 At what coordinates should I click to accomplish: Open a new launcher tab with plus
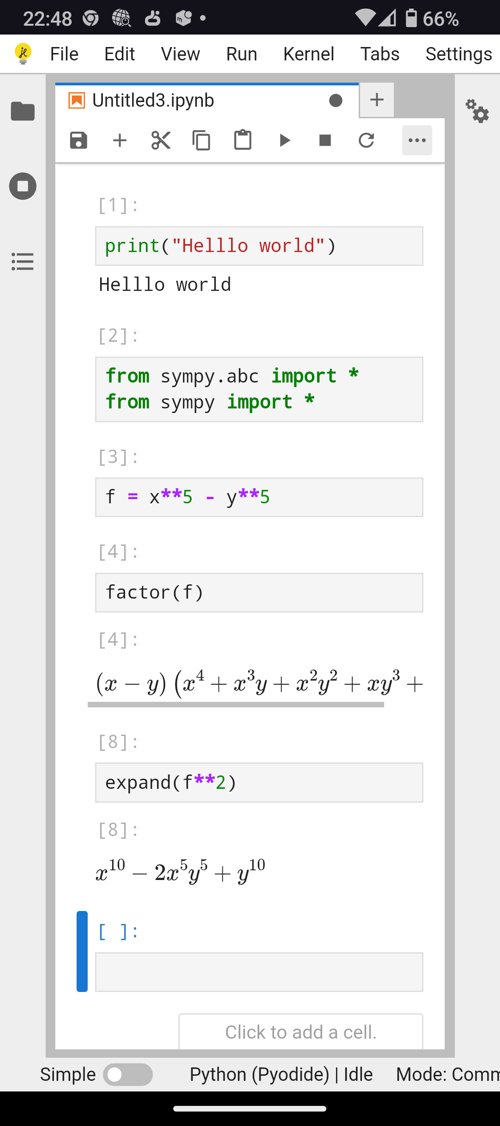376,100
